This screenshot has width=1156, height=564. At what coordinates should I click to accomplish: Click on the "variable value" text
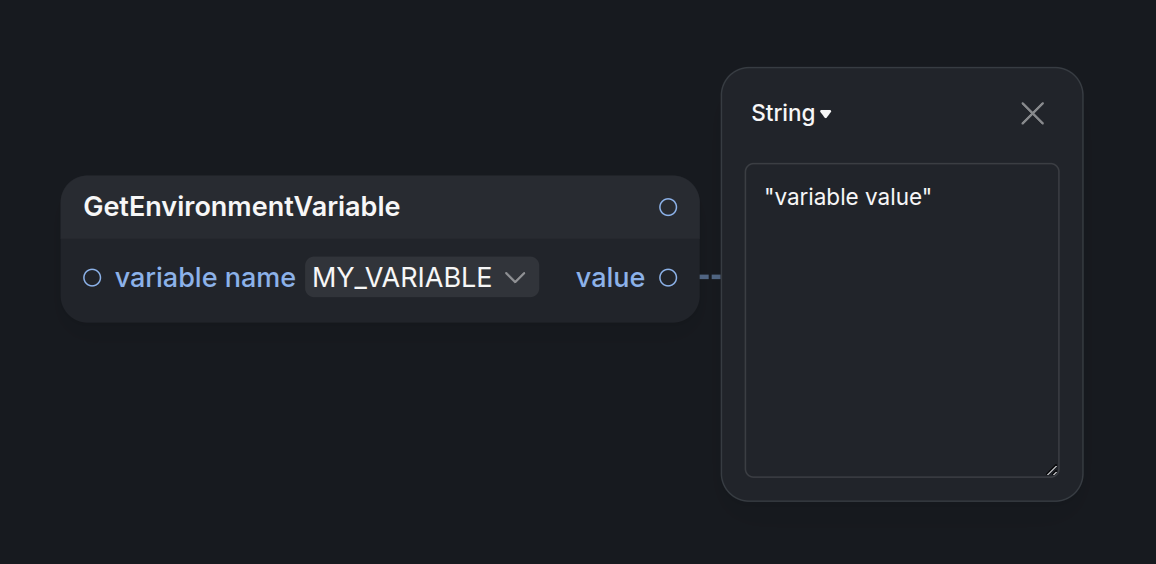click(848, 197)
